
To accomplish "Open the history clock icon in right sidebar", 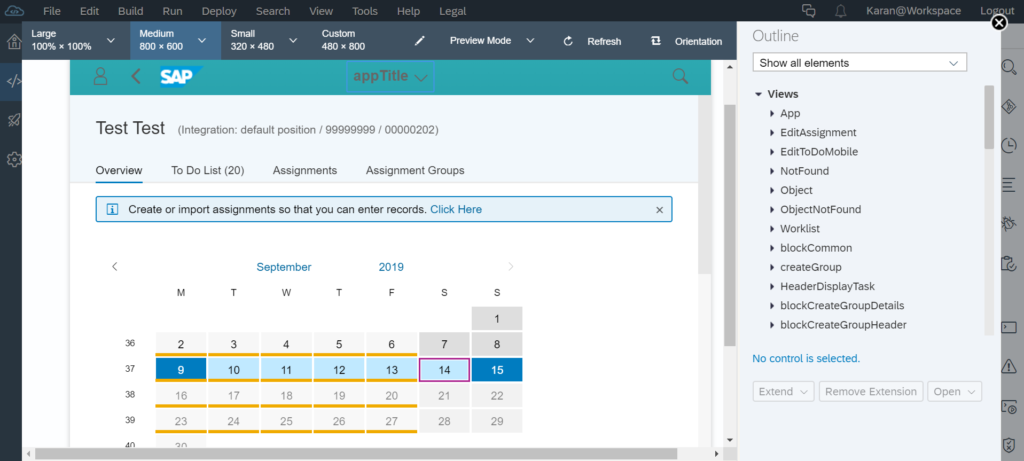I will pos(1009,145).
